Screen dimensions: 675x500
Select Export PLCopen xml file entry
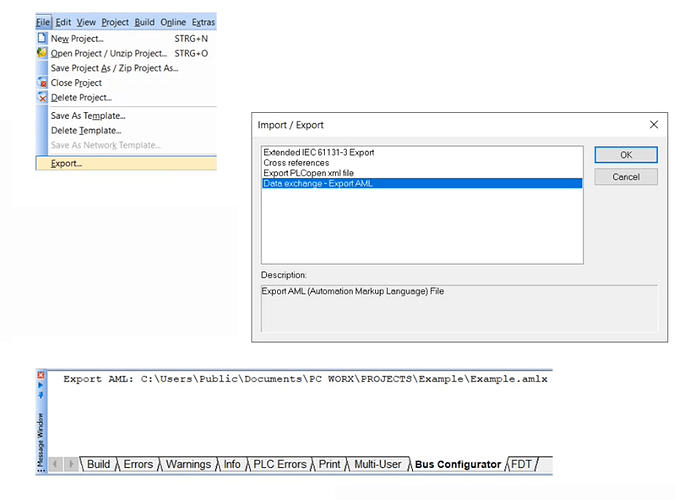point(308,172)
